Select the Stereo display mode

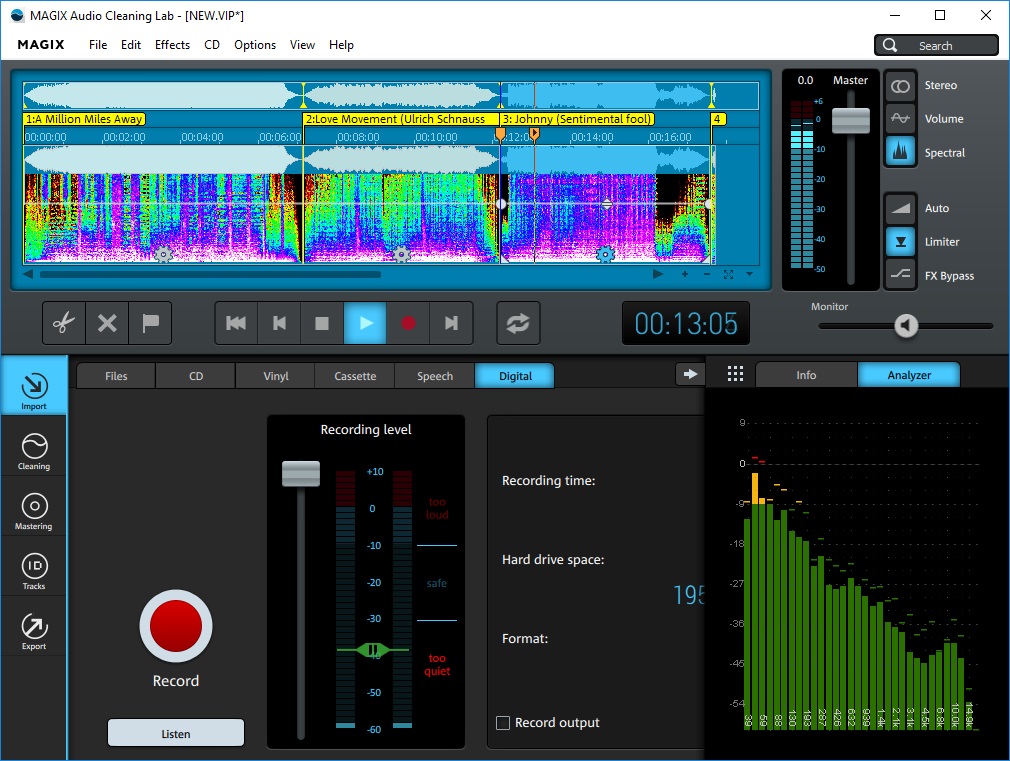click(x=899, y=85)
